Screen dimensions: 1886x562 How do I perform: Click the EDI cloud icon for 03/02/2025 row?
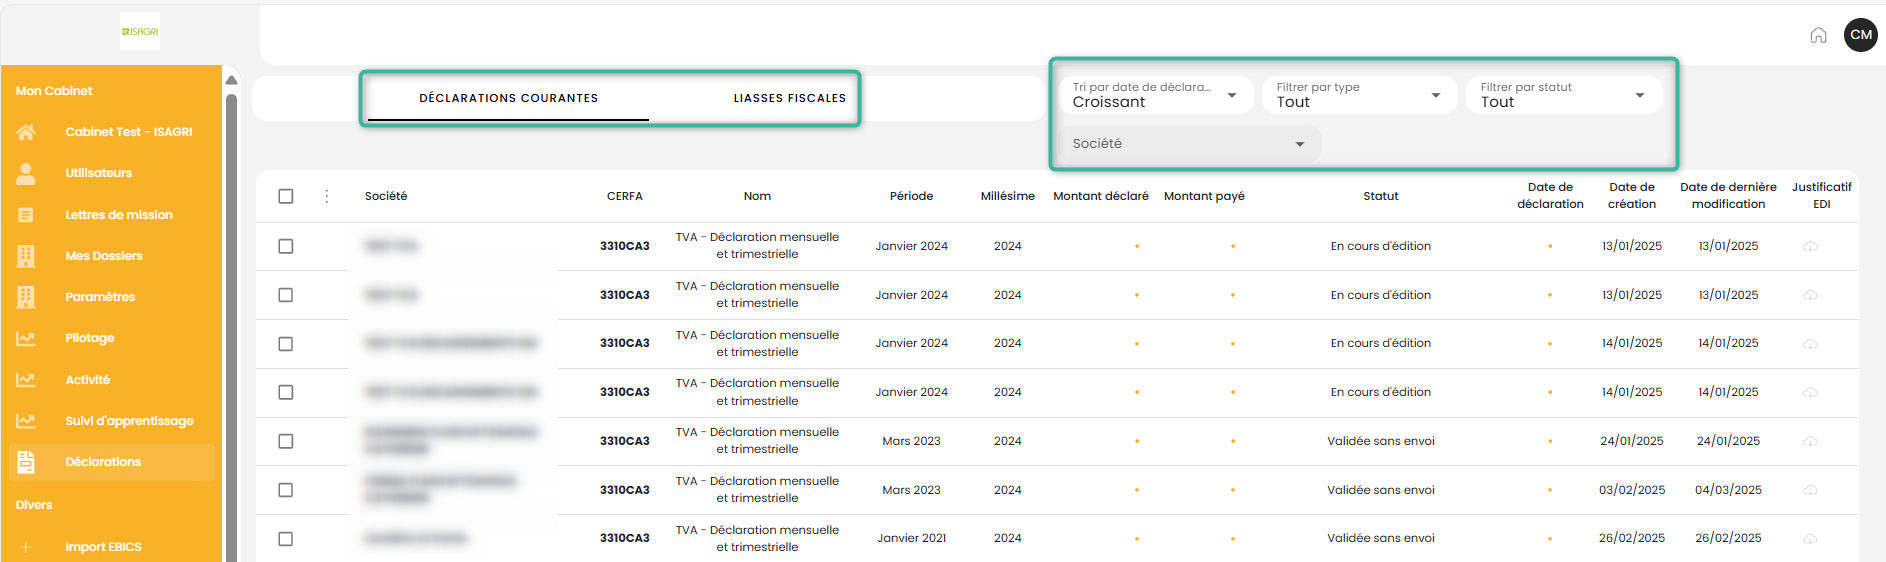click(1810, 490)
